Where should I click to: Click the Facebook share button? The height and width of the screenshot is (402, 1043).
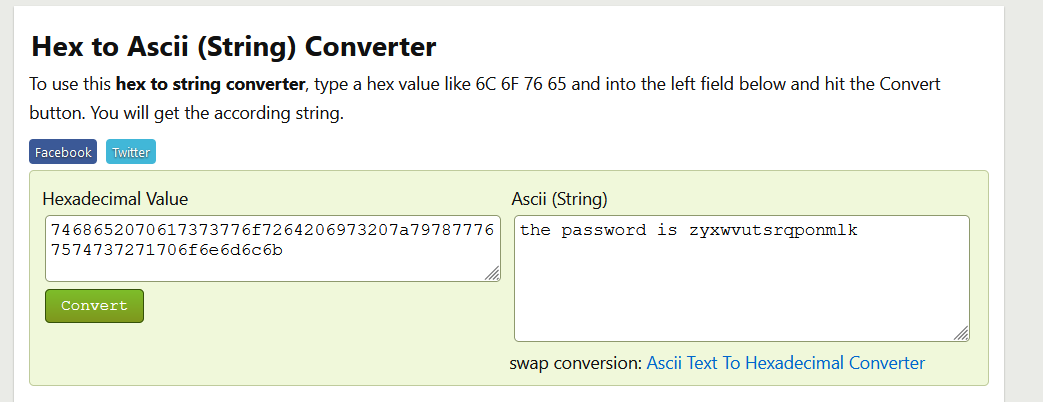click(63, 152)
